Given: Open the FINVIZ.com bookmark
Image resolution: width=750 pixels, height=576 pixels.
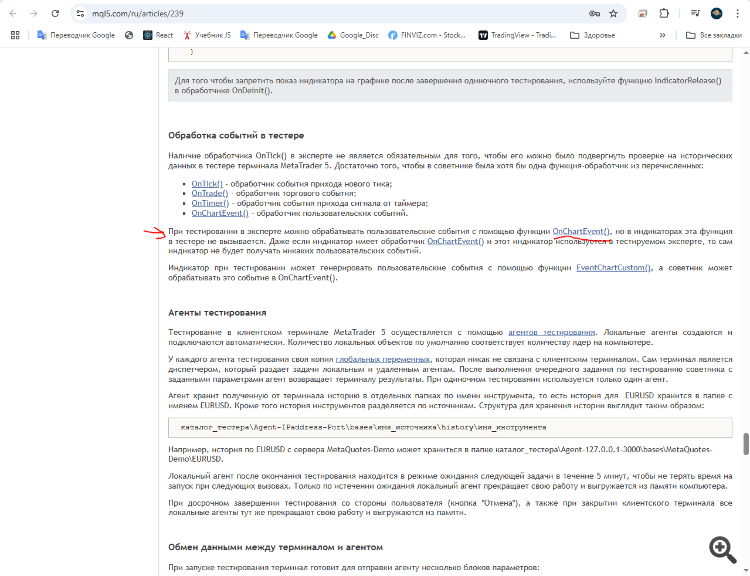Looking at the screenshot, I should 427,35.
